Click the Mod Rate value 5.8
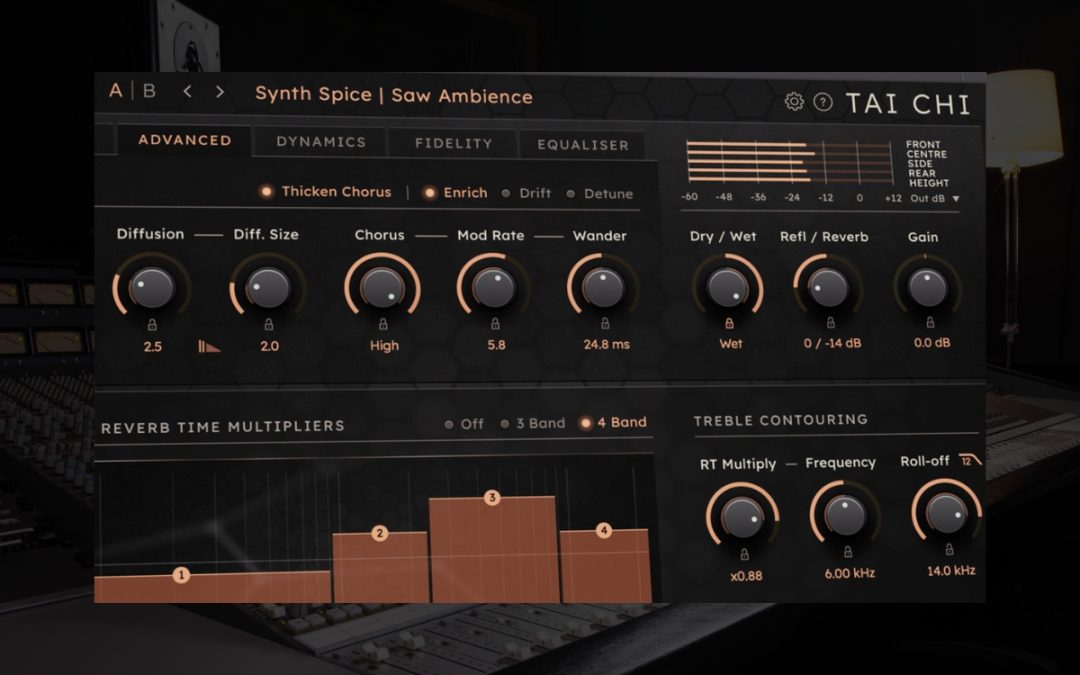The height and width of the screenshot is (675, 1080). click(496, 345)
